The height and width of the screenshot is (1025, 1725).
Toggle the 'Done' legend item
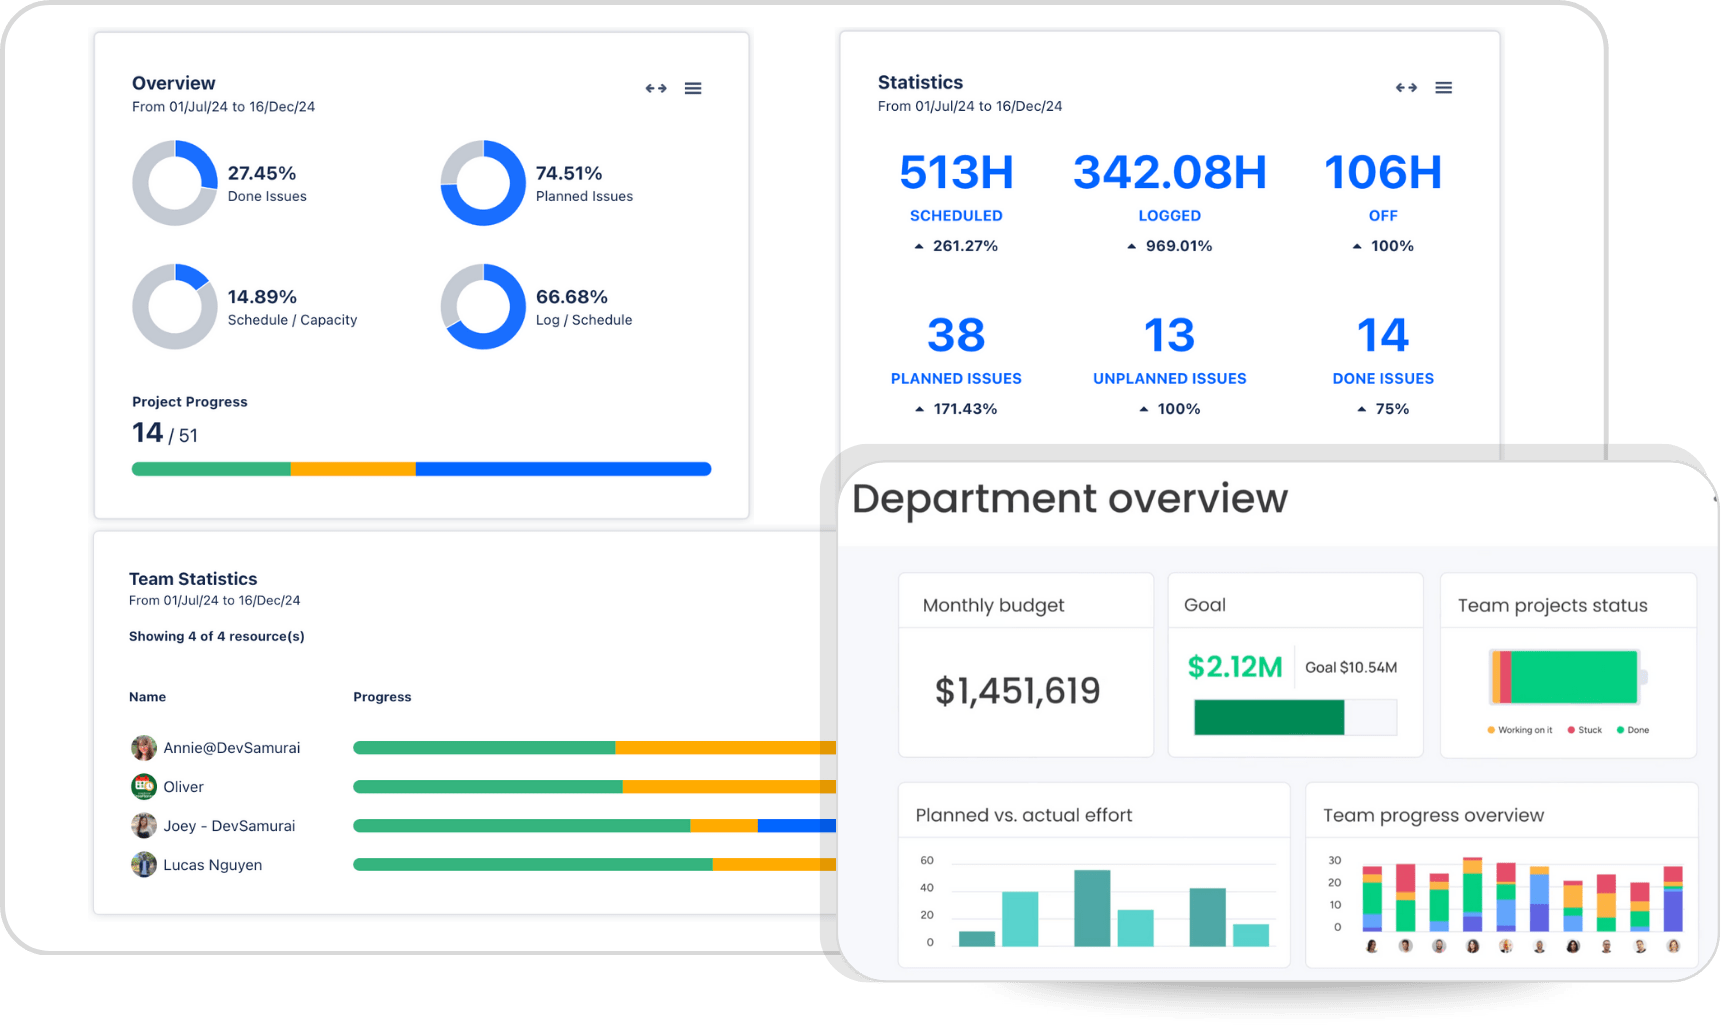1632,730
